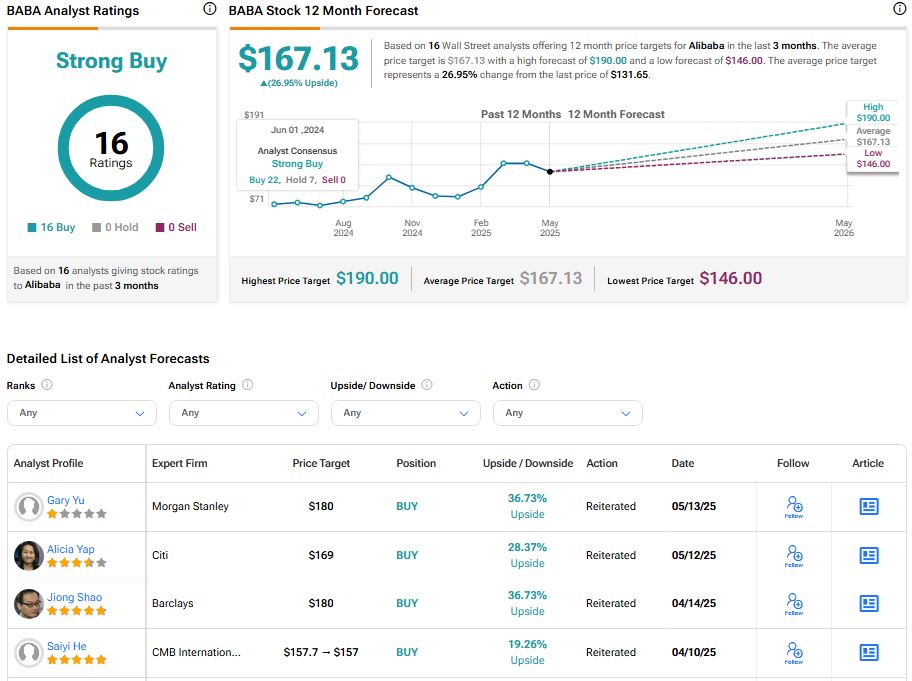Click the Position column header

tap(416, 463)
